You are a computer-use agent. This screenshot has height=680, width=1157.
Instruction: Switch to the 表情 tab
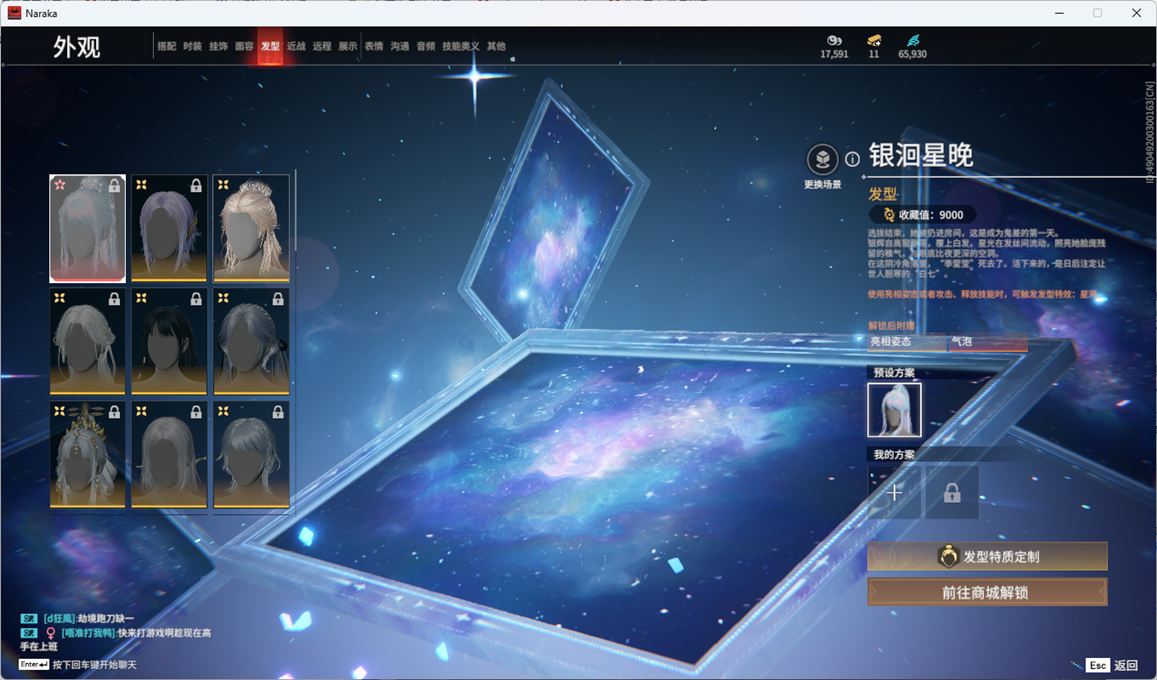(x=374, y=46)
